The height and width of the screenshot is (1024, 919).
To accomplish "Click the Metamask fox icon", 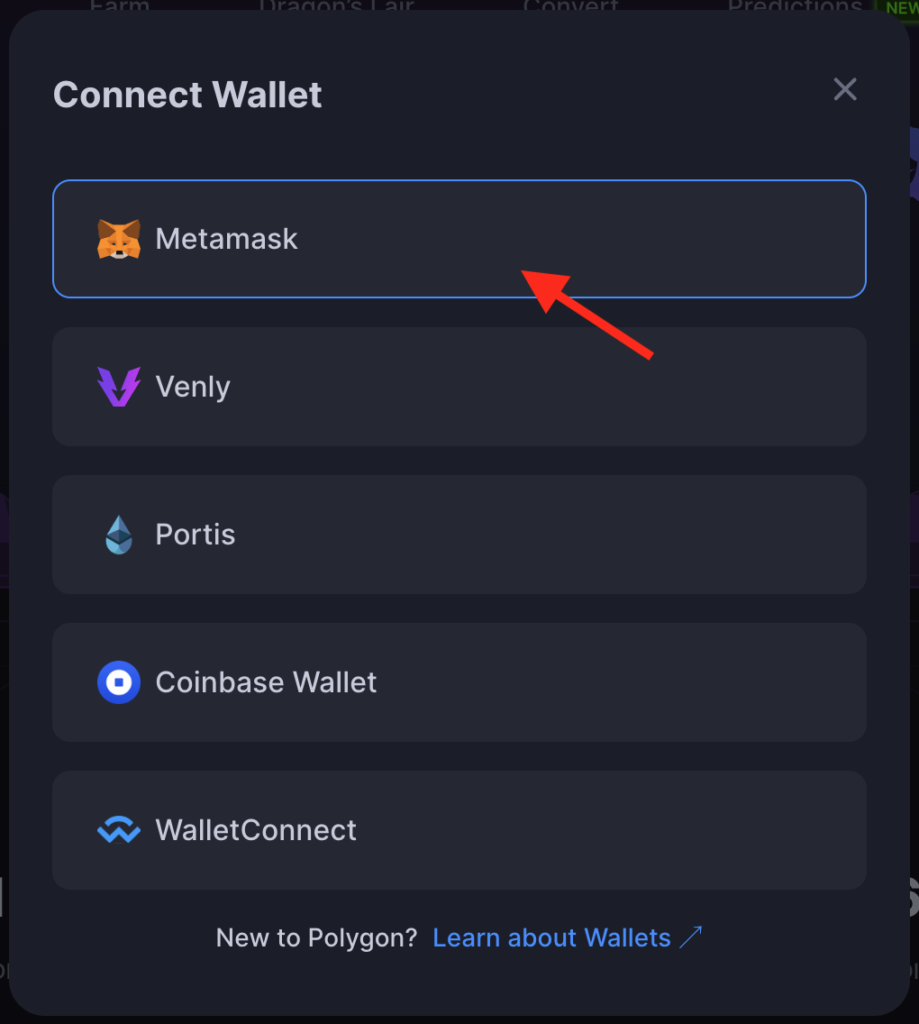I will (x=119, y=239).
